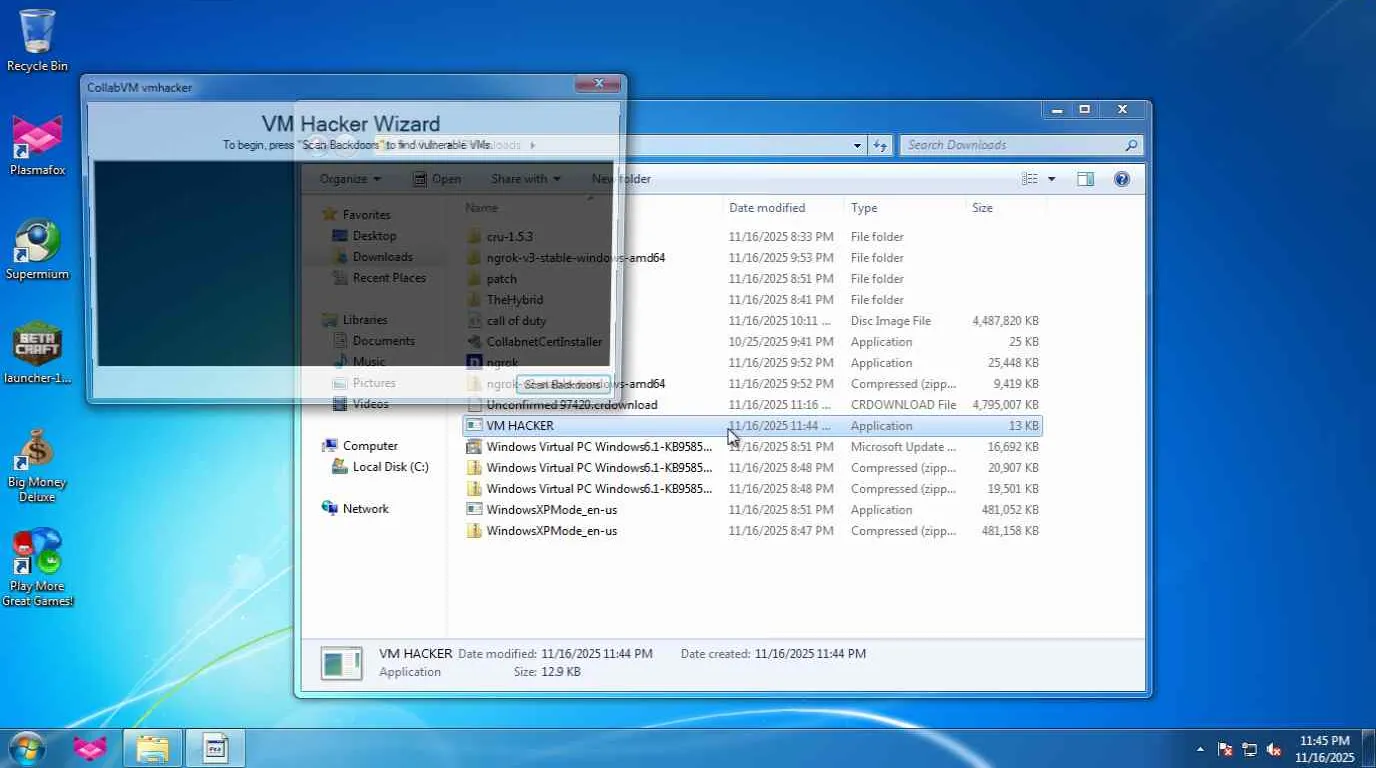Select the TheHybrid folder
Image resolution: width=1376 pixels, height=768 pixels.
click(x=752, y=300)
